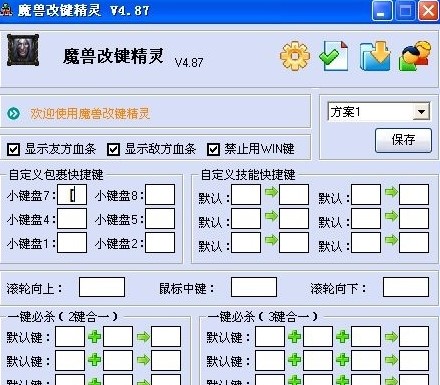Click the 欢迎使用魔兽改键精灵 text

[x=90, y=114]
